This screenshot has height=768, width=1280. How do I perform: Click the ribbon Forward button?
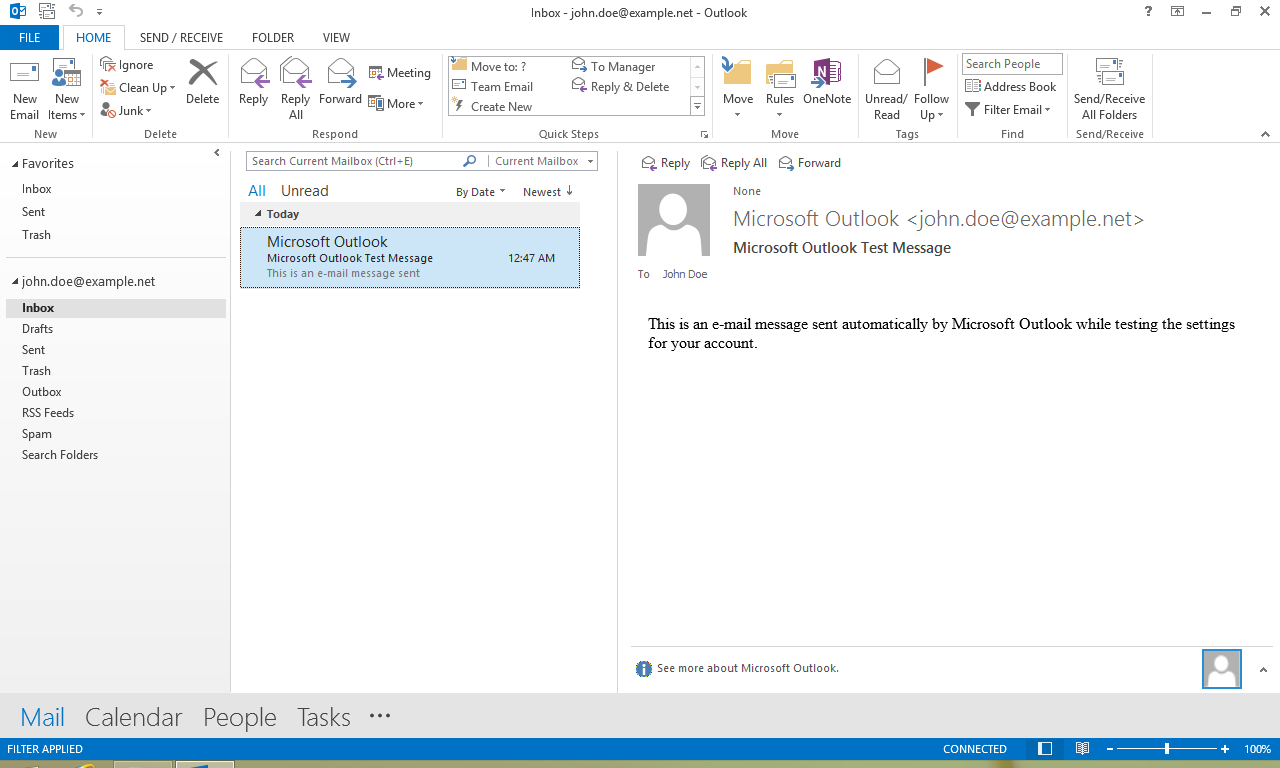point(341,82)
